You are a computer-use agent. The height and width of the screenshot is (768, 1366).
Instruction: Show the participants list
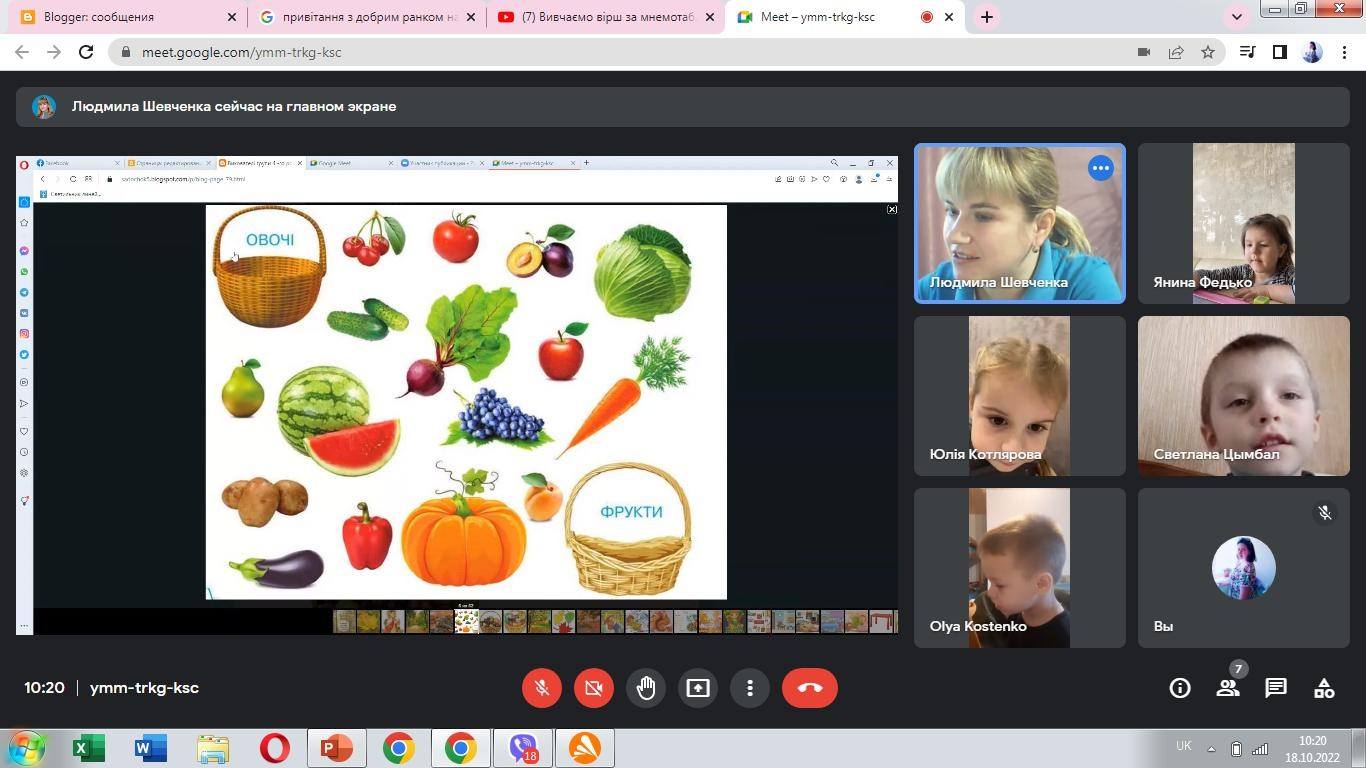click(x=1228, y=688)
